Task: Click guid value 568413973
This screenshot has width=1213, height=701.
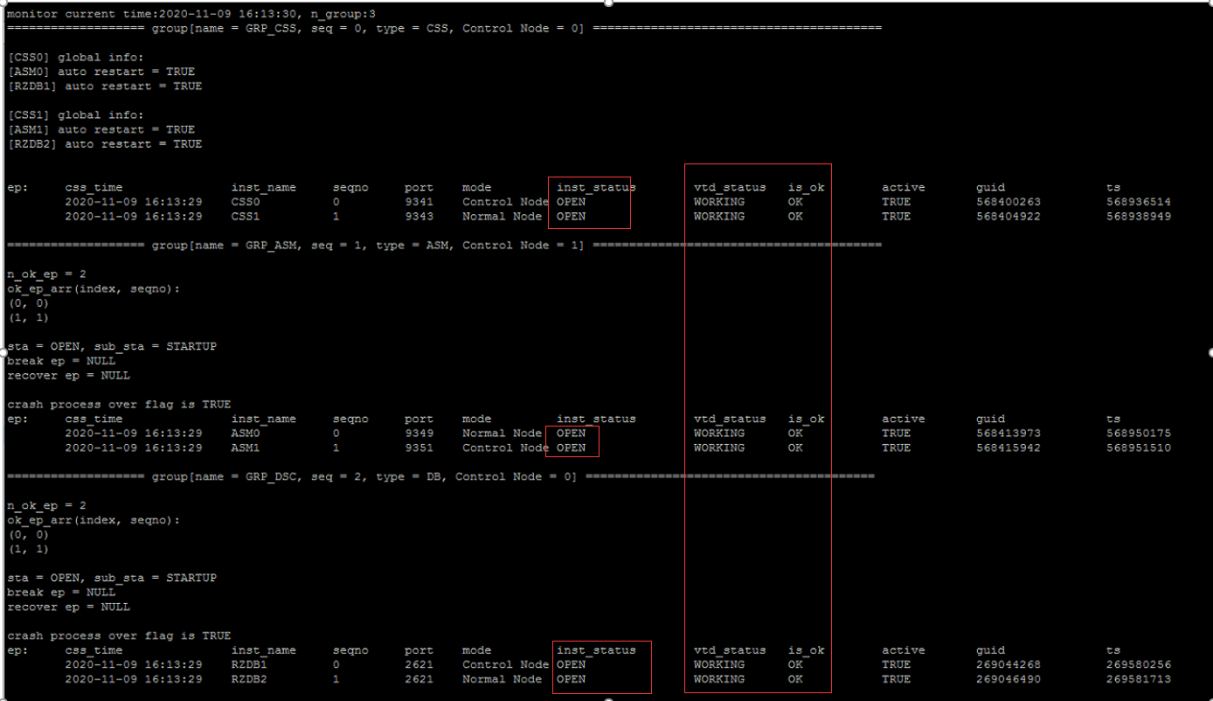Action: (1008, 433)
